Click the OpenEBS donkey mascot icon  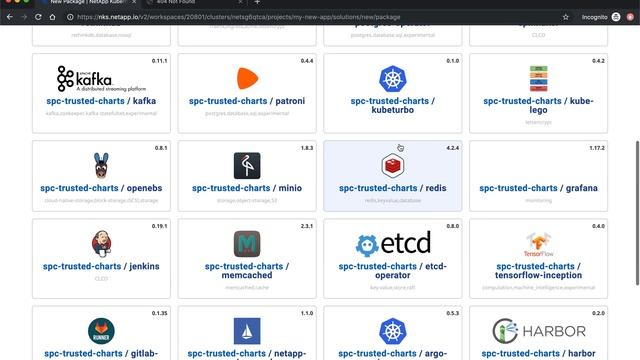point(101,165)
